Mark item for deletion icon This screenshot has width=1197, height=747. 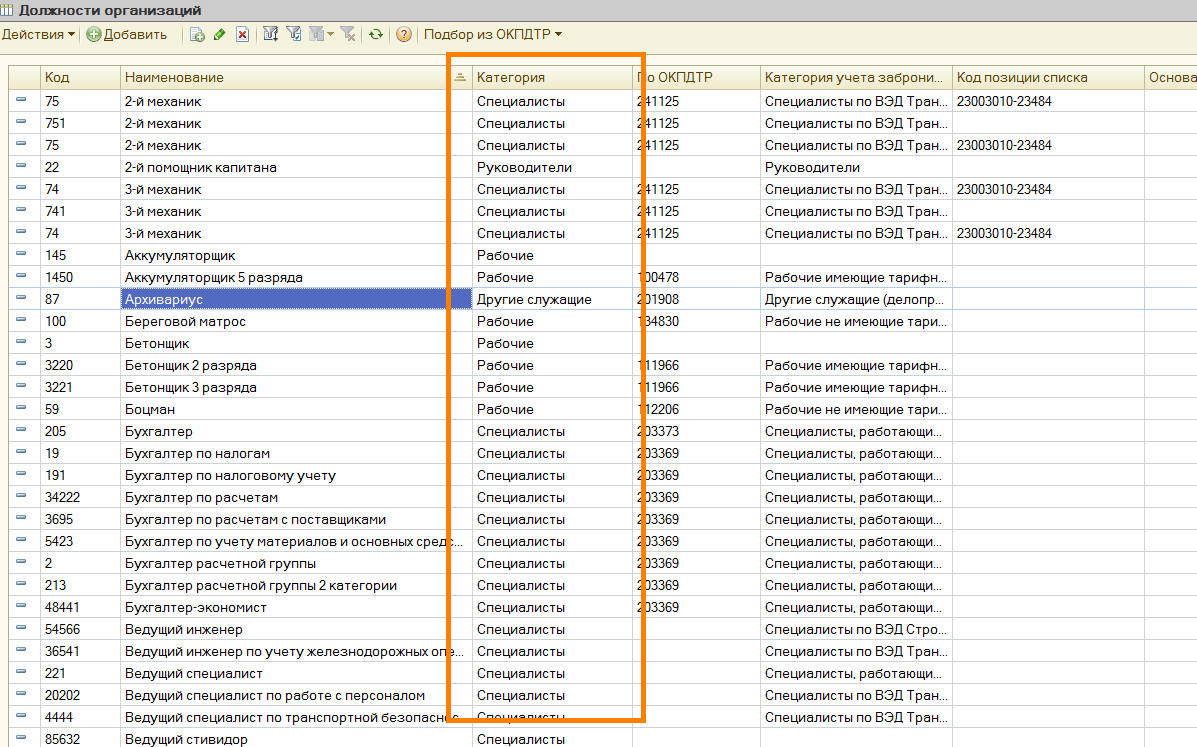click(242, 34)
